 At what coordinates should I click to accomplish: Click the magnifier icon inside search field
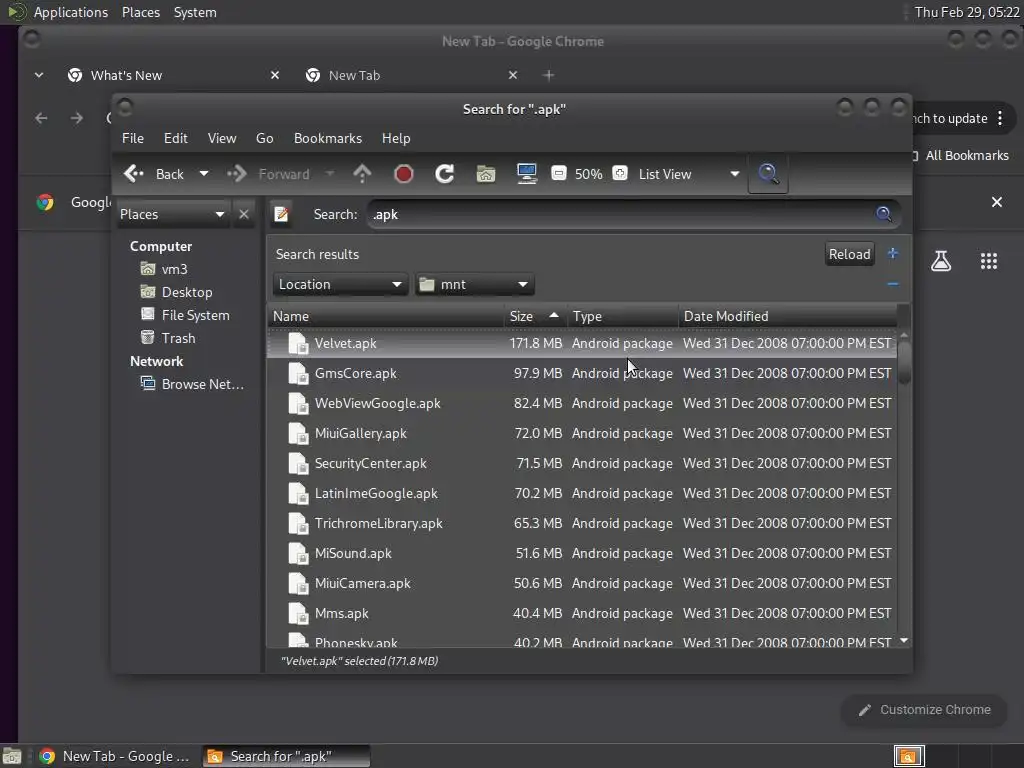tap(884, 214)
